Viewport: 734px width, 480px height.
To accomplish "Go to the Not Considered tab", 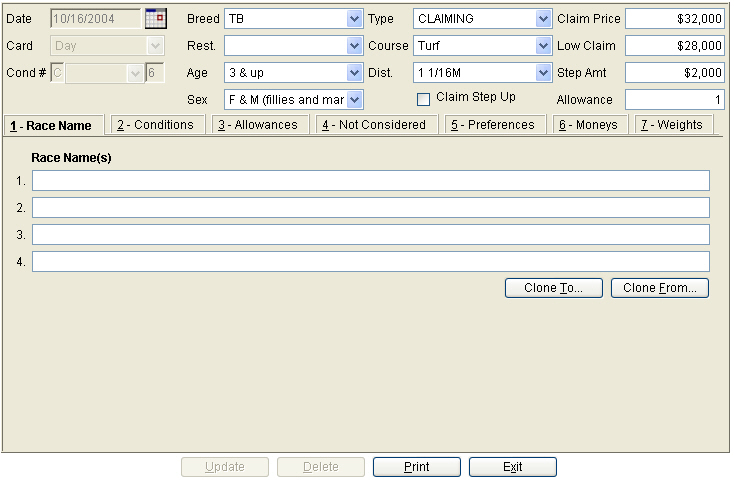I will click(x=374, y=125).
